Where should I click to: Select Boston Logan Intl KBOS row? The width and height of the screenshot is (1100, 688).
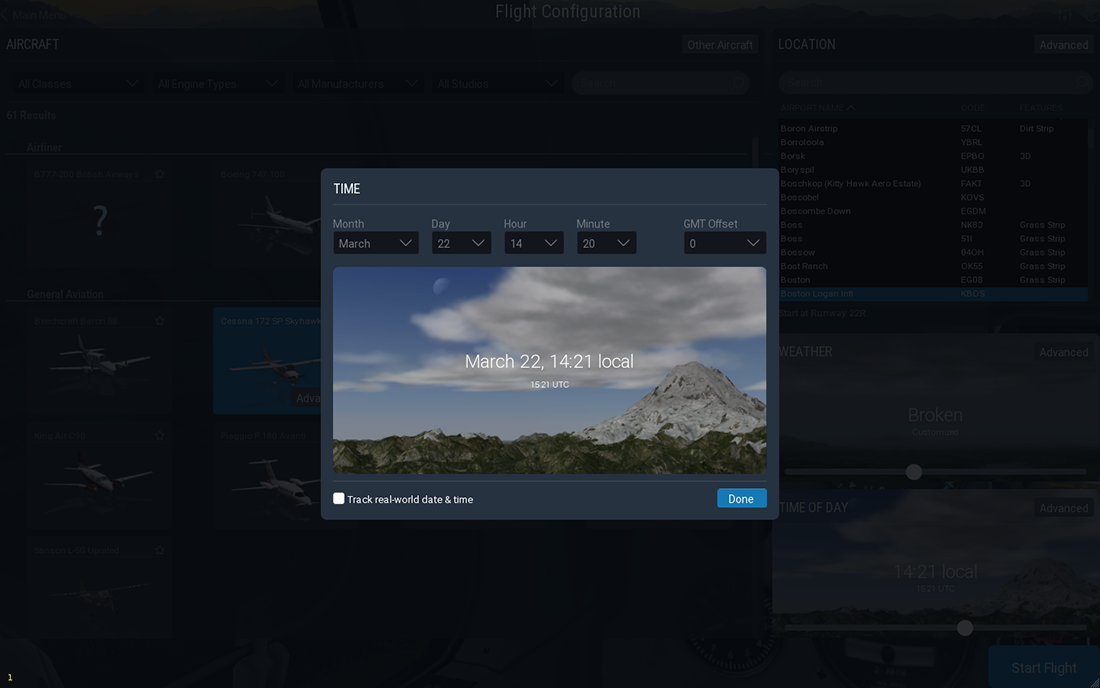(x=933, y=294)
